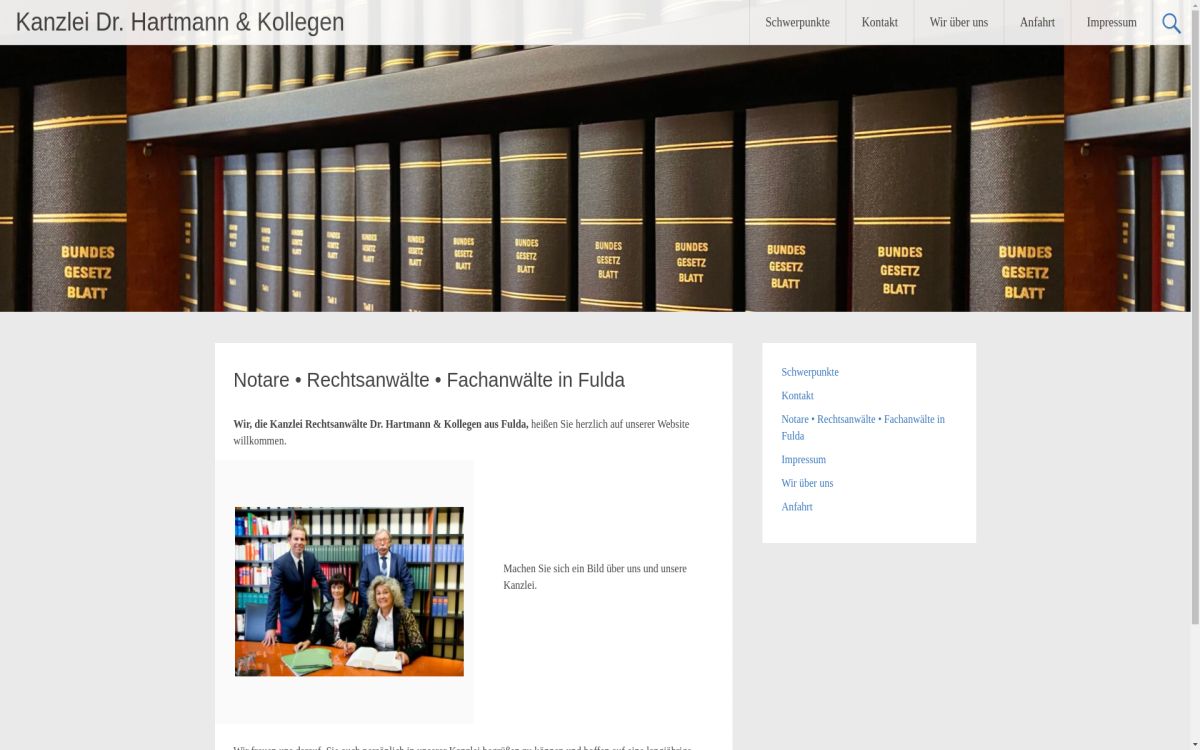
Task: Click the site title "Kanzlei Dr. Hartmann & Kollegen"
Action: coord(180,22)
